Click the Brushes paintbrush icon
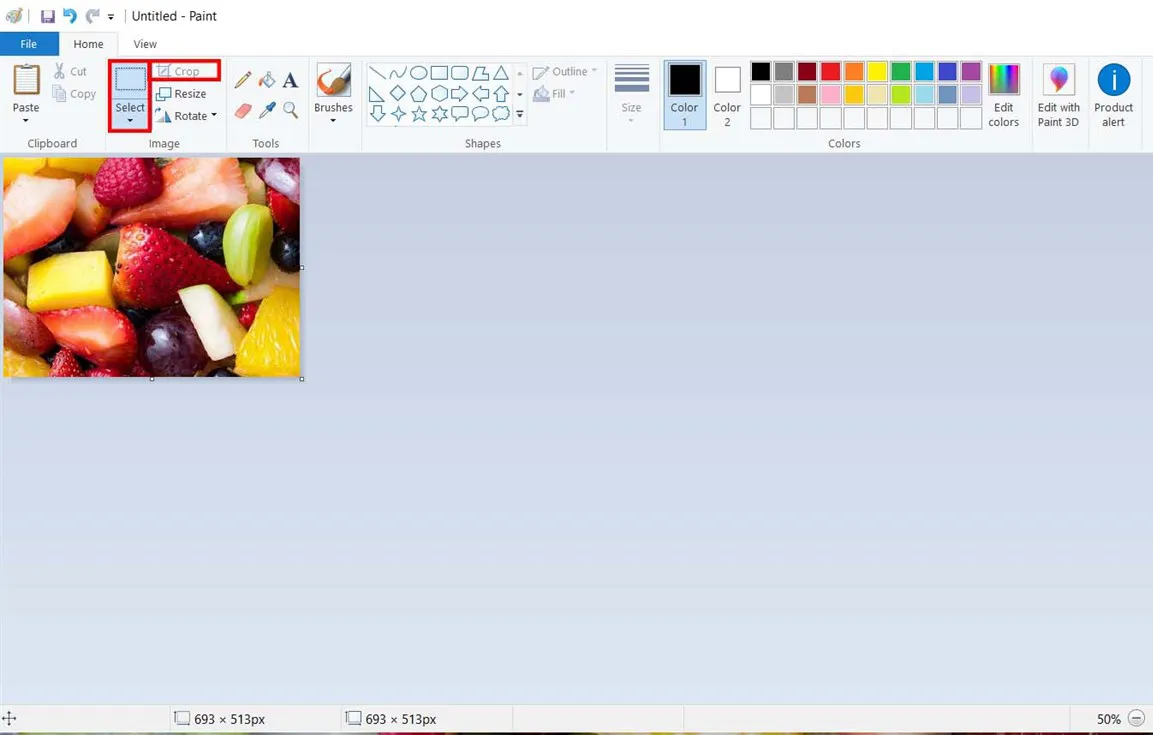The height and width of the screenshot is (735, 1153). (333, 79)
